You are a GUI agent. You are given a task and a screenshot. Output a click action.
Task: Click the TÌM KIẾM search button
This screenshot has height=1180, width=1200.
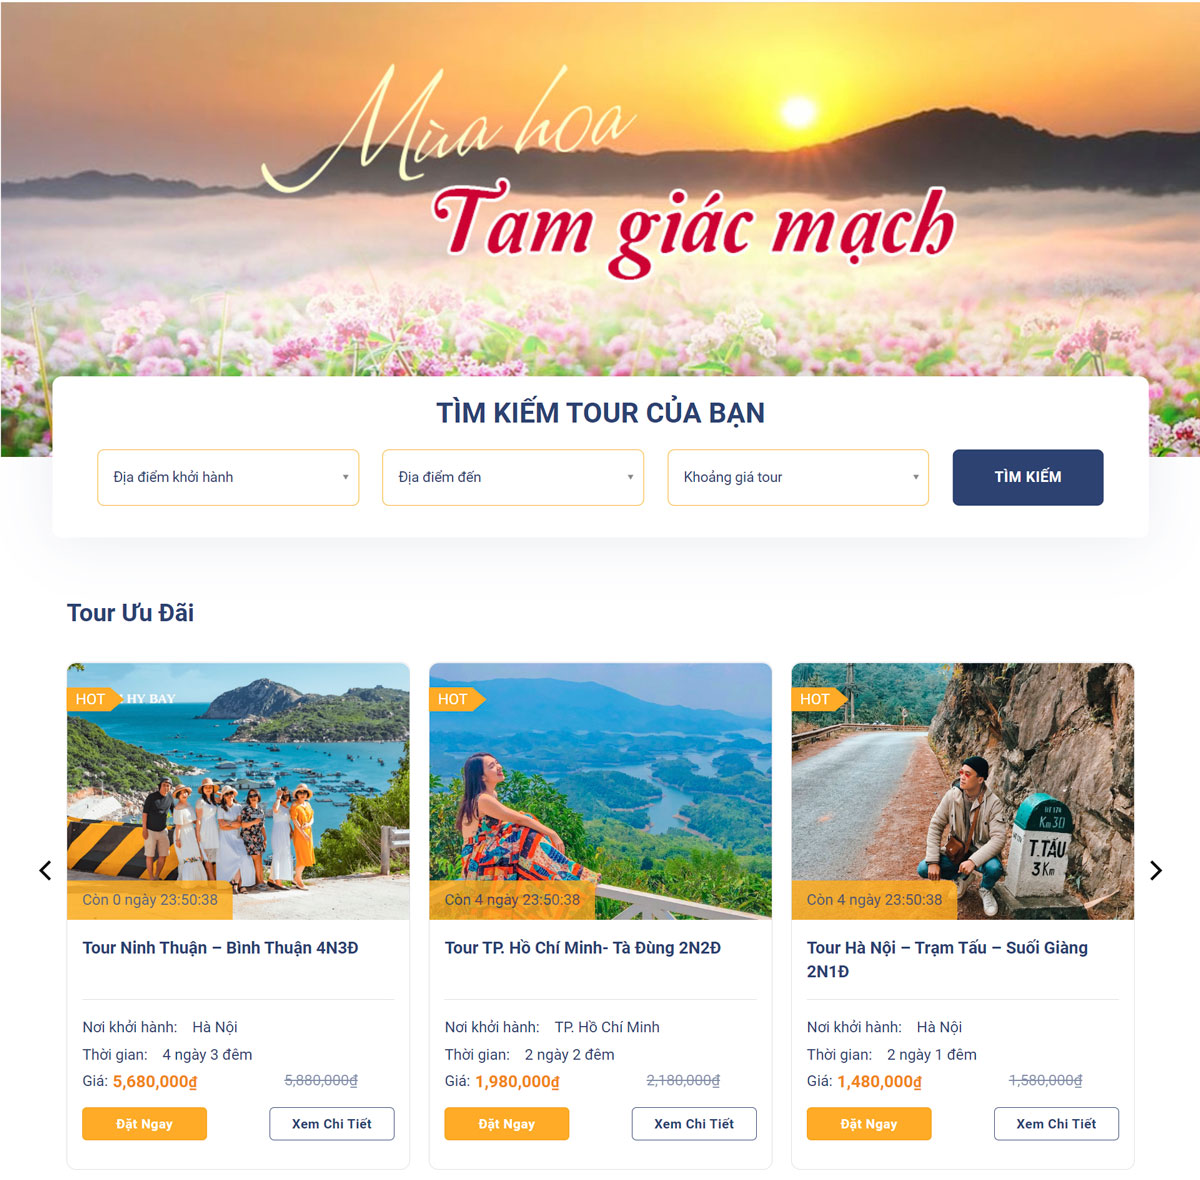pos(1028,477)
